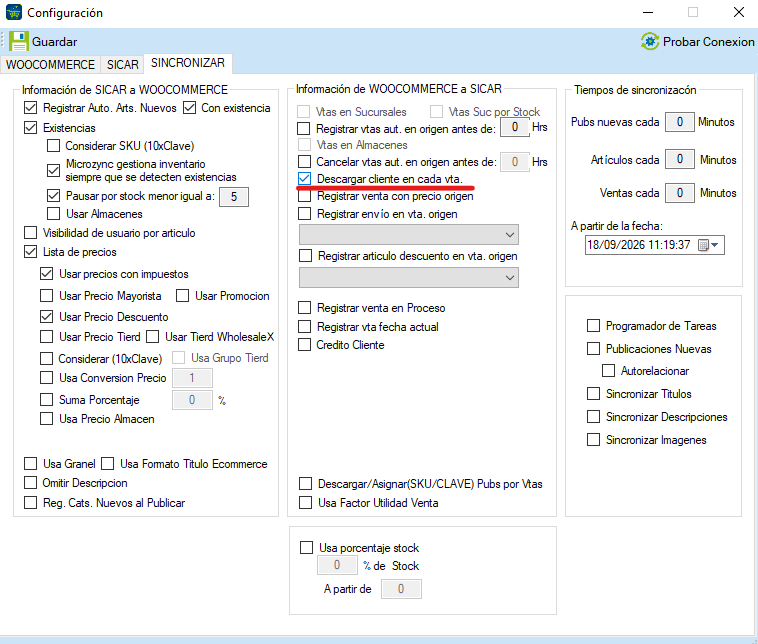Toggle Lista de precios checkbox
Image resolution: width=758 pixels, height=644 pixels.
pos(30,252)
